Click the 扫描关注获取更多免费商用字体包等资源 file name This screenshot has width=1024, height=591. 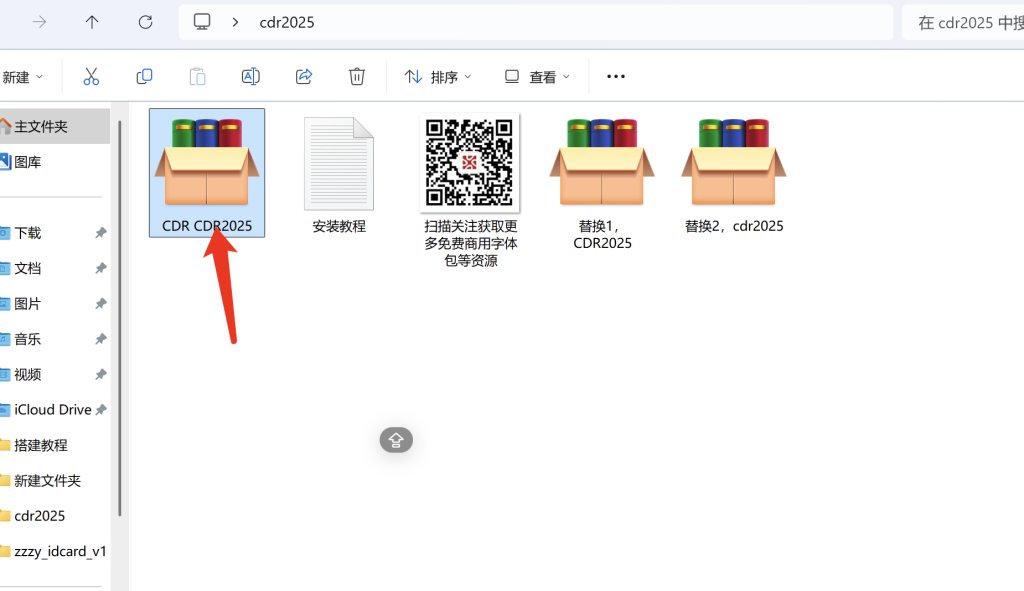[471, 244]
